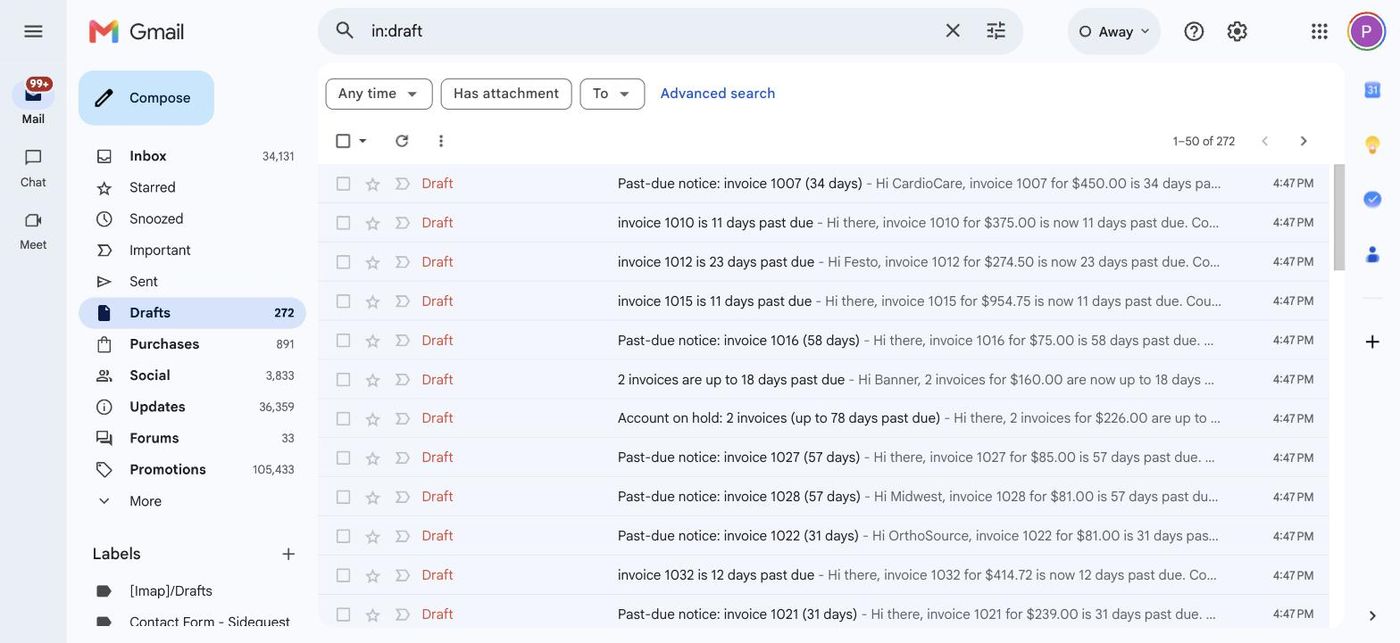
Task: Tick the select-all checkbox
Action: pyautogui.click(x=343, y=141)
